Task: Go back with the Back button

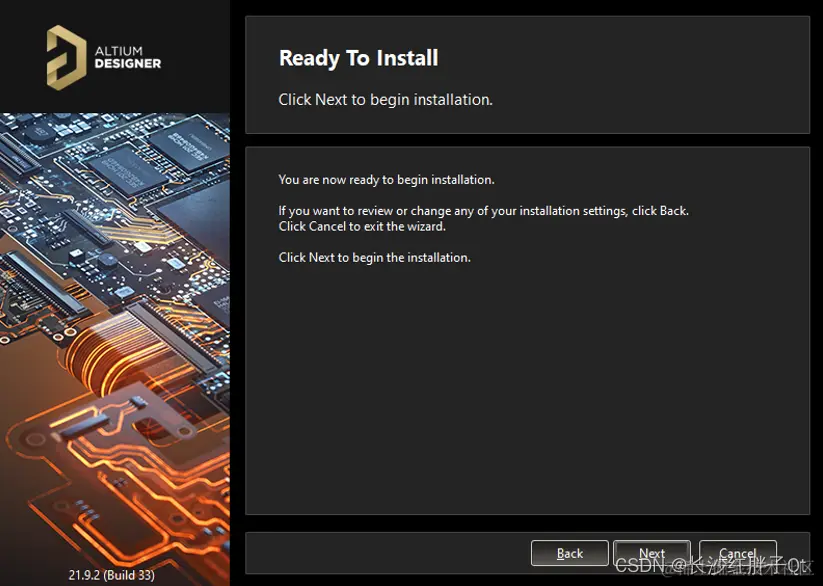Action: click(569, 553)
